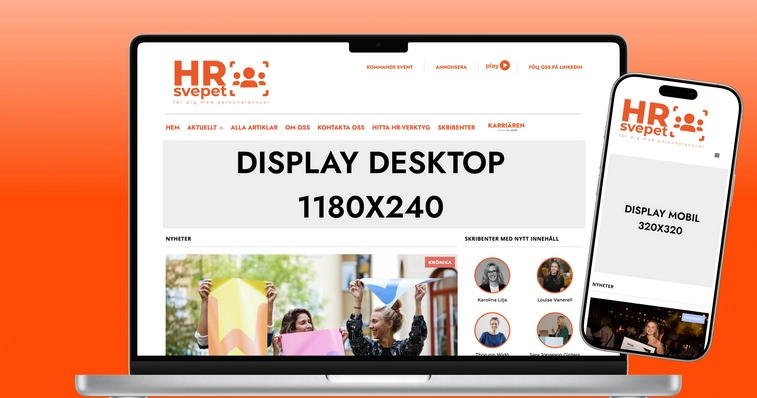Click the people icon in laptop logo

(x=249, y=78)
